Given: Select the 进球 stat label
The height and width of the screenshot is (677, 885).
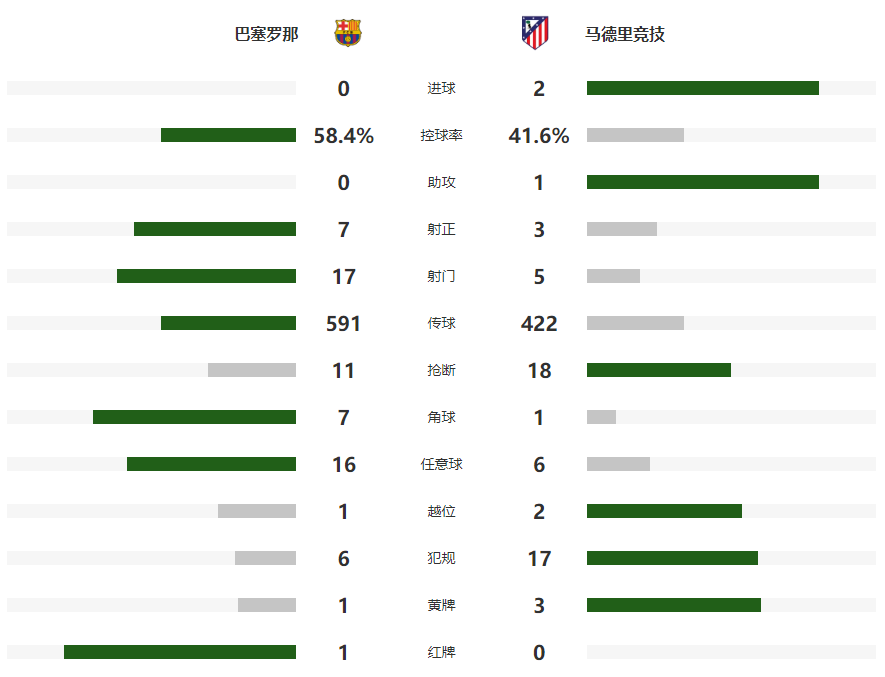Looking at the screenshot, I should pos(441,88).
